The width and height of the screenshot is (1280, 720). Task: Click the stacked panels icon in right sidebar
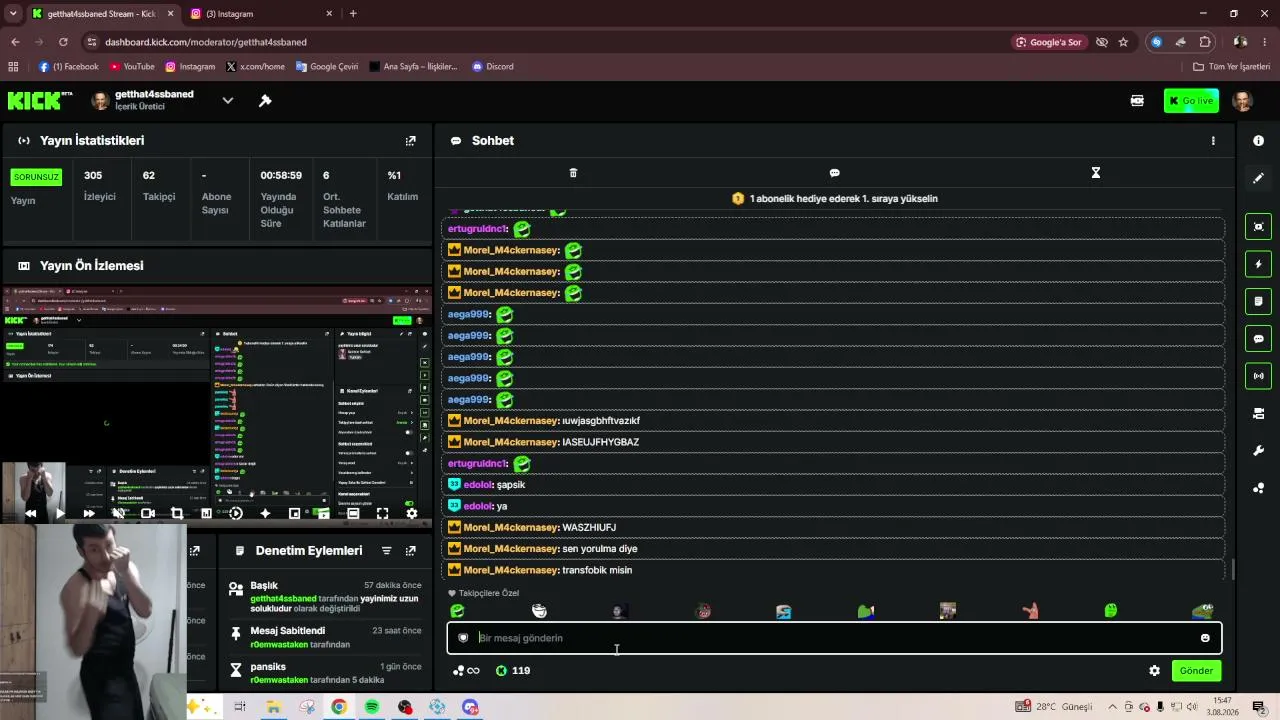(1258, 413)
